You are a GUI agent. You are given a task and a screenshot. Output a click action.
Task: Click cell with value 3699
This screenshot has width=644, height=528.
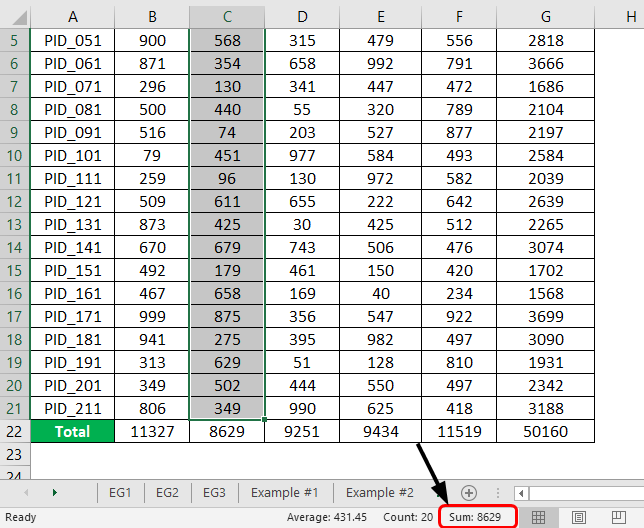[x=545, y=317]
